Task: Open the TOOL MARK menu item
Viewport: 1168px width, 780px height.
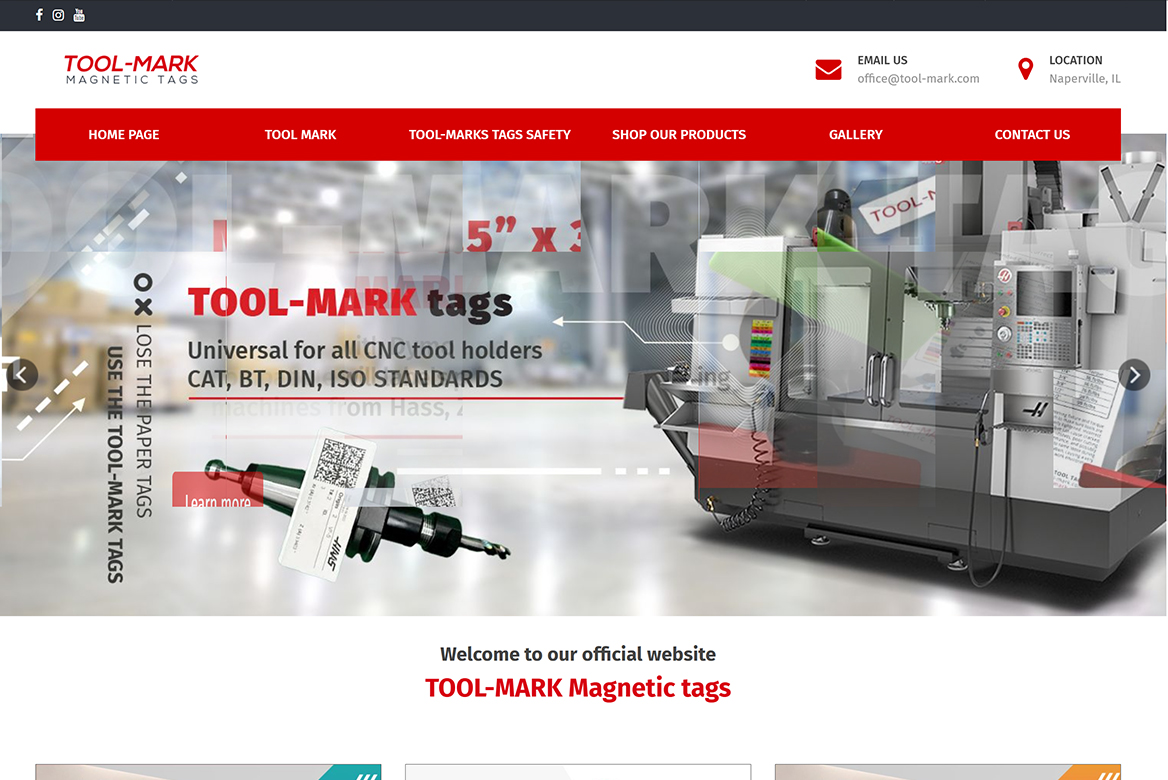Action: point(300,135)
